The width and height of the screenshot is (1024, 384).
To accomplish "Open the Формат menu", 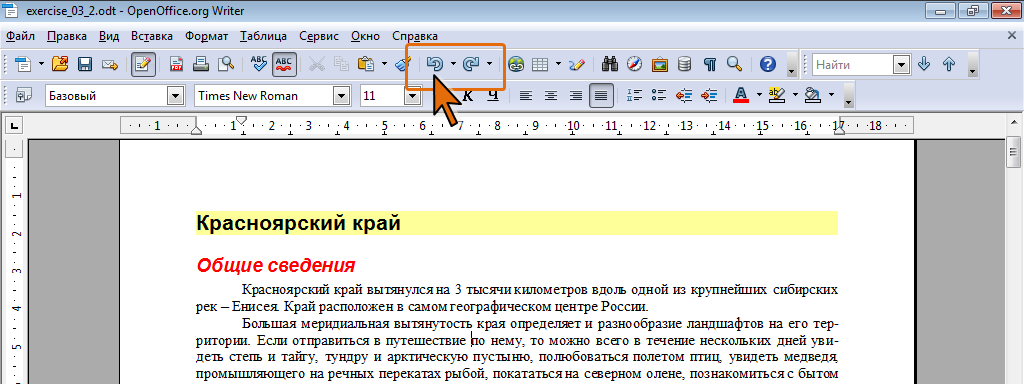I will pyautogui.click(x=206, y=36).
